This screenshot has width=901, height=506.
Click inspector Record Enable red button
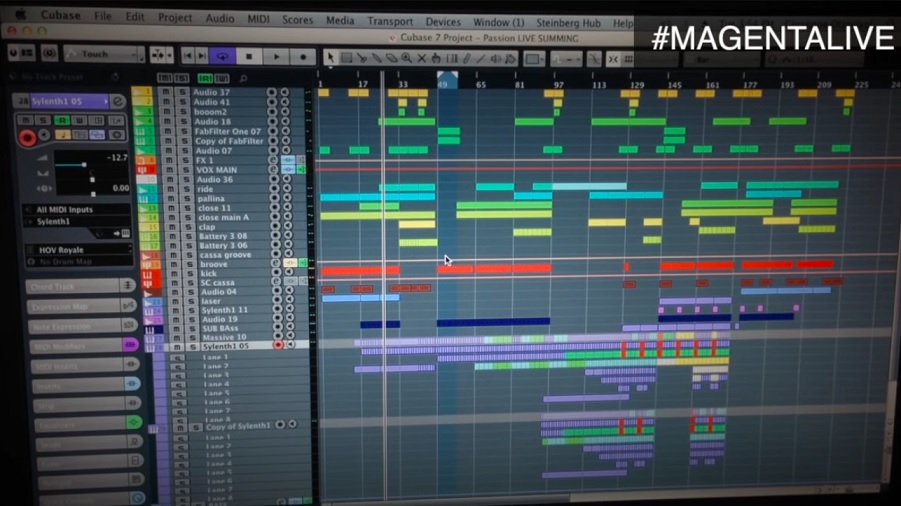(x=26, y=138)
